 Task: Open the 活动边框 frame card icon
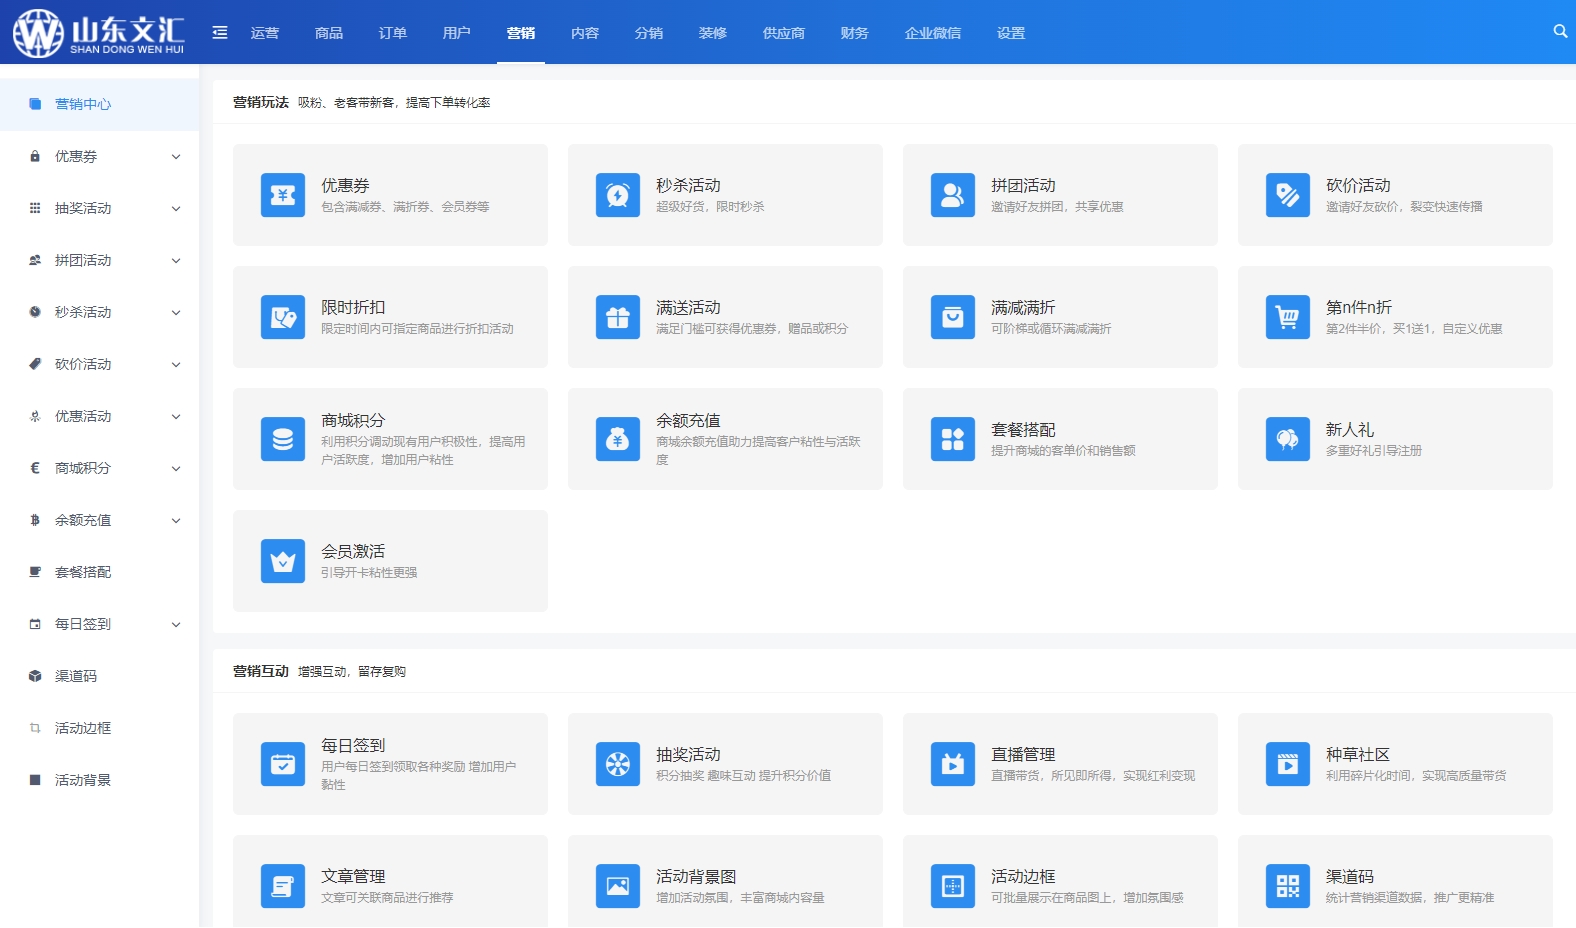click(x=953, y=886)
